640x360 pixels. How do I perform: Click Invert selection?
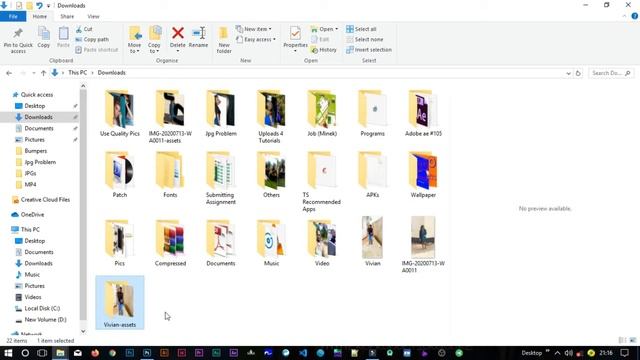point(369,50)
